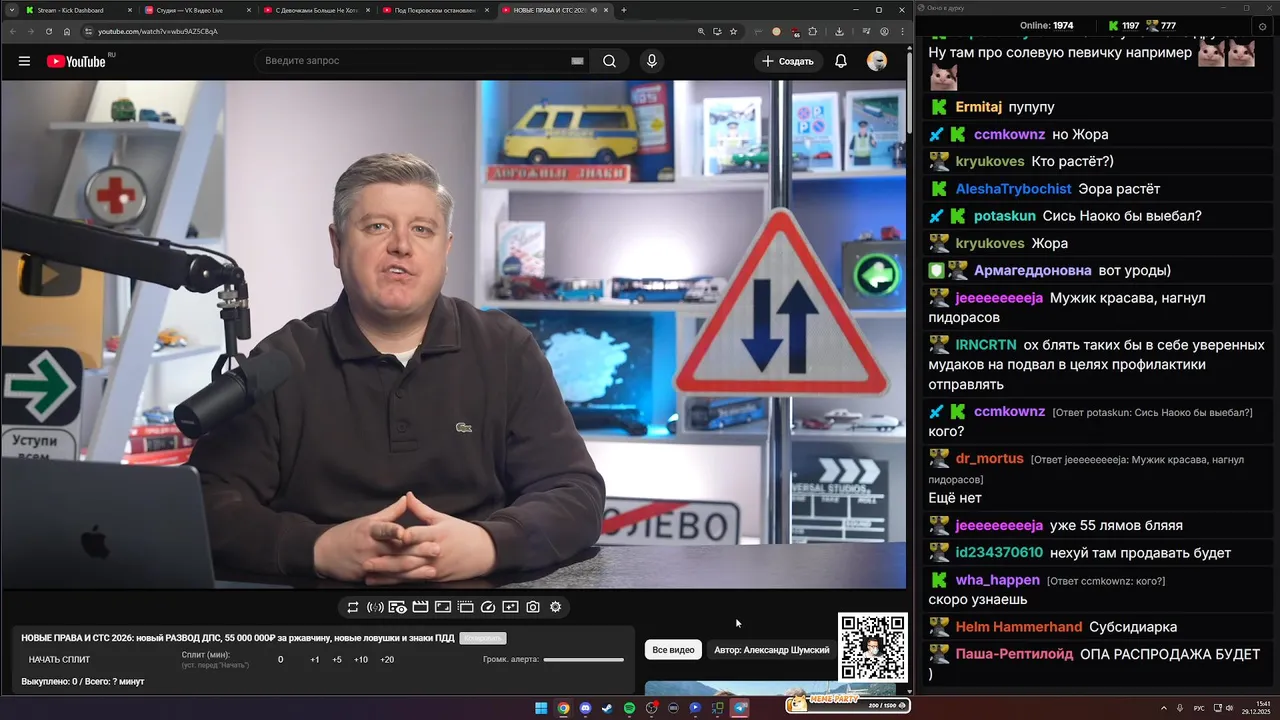Open extension settings gear under the video

[556, 607]
